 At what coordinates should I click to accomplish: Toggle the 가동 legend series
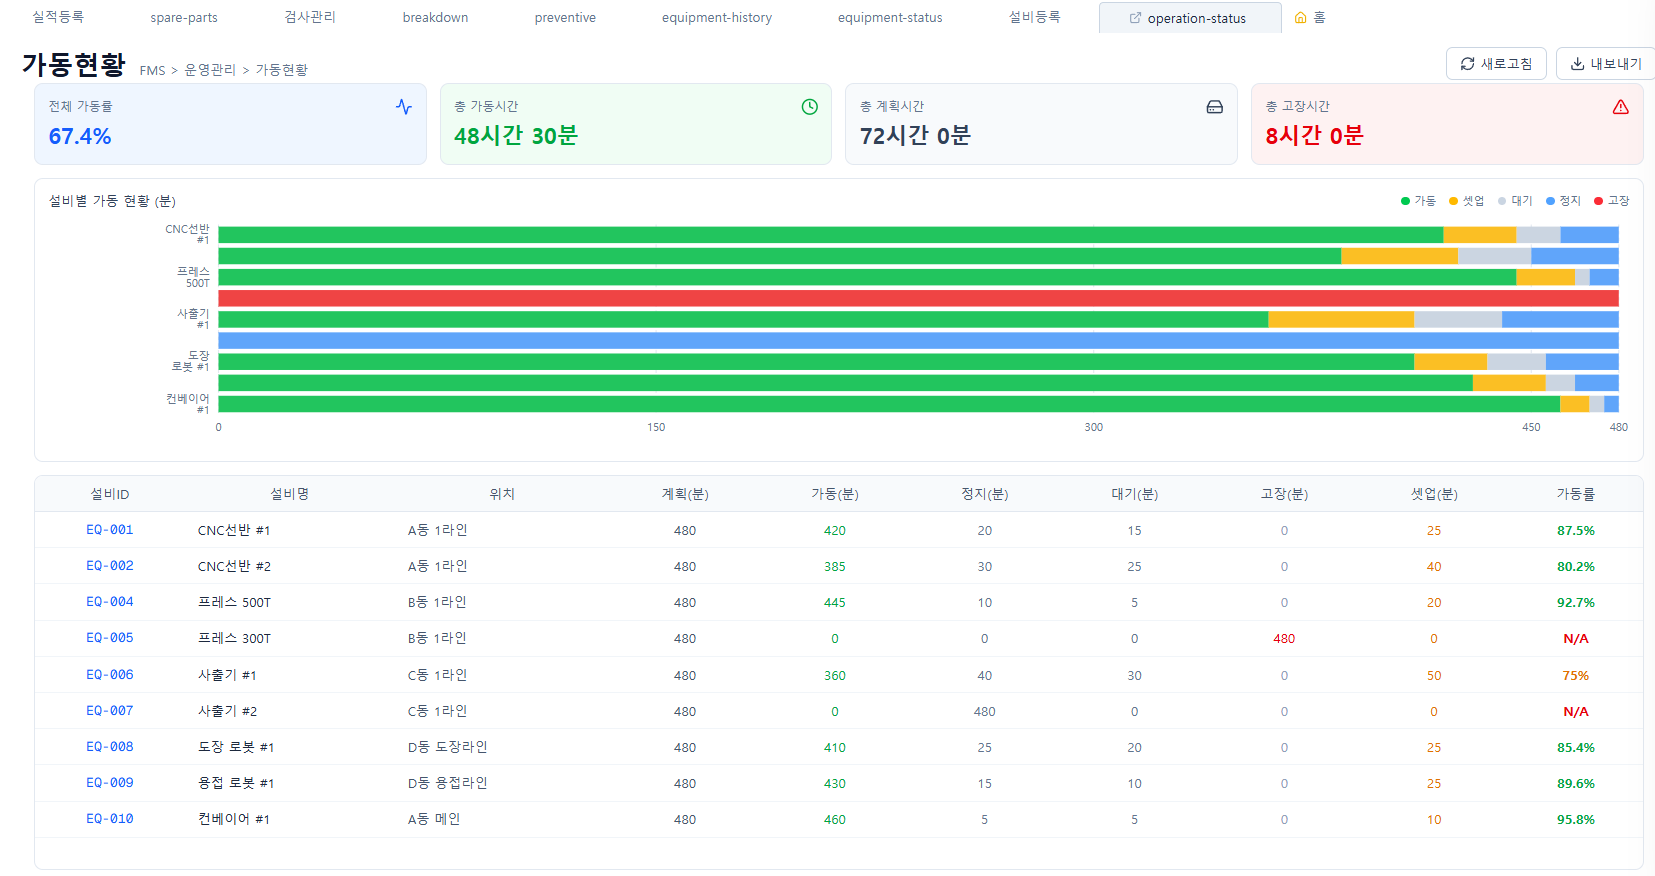1418,201
